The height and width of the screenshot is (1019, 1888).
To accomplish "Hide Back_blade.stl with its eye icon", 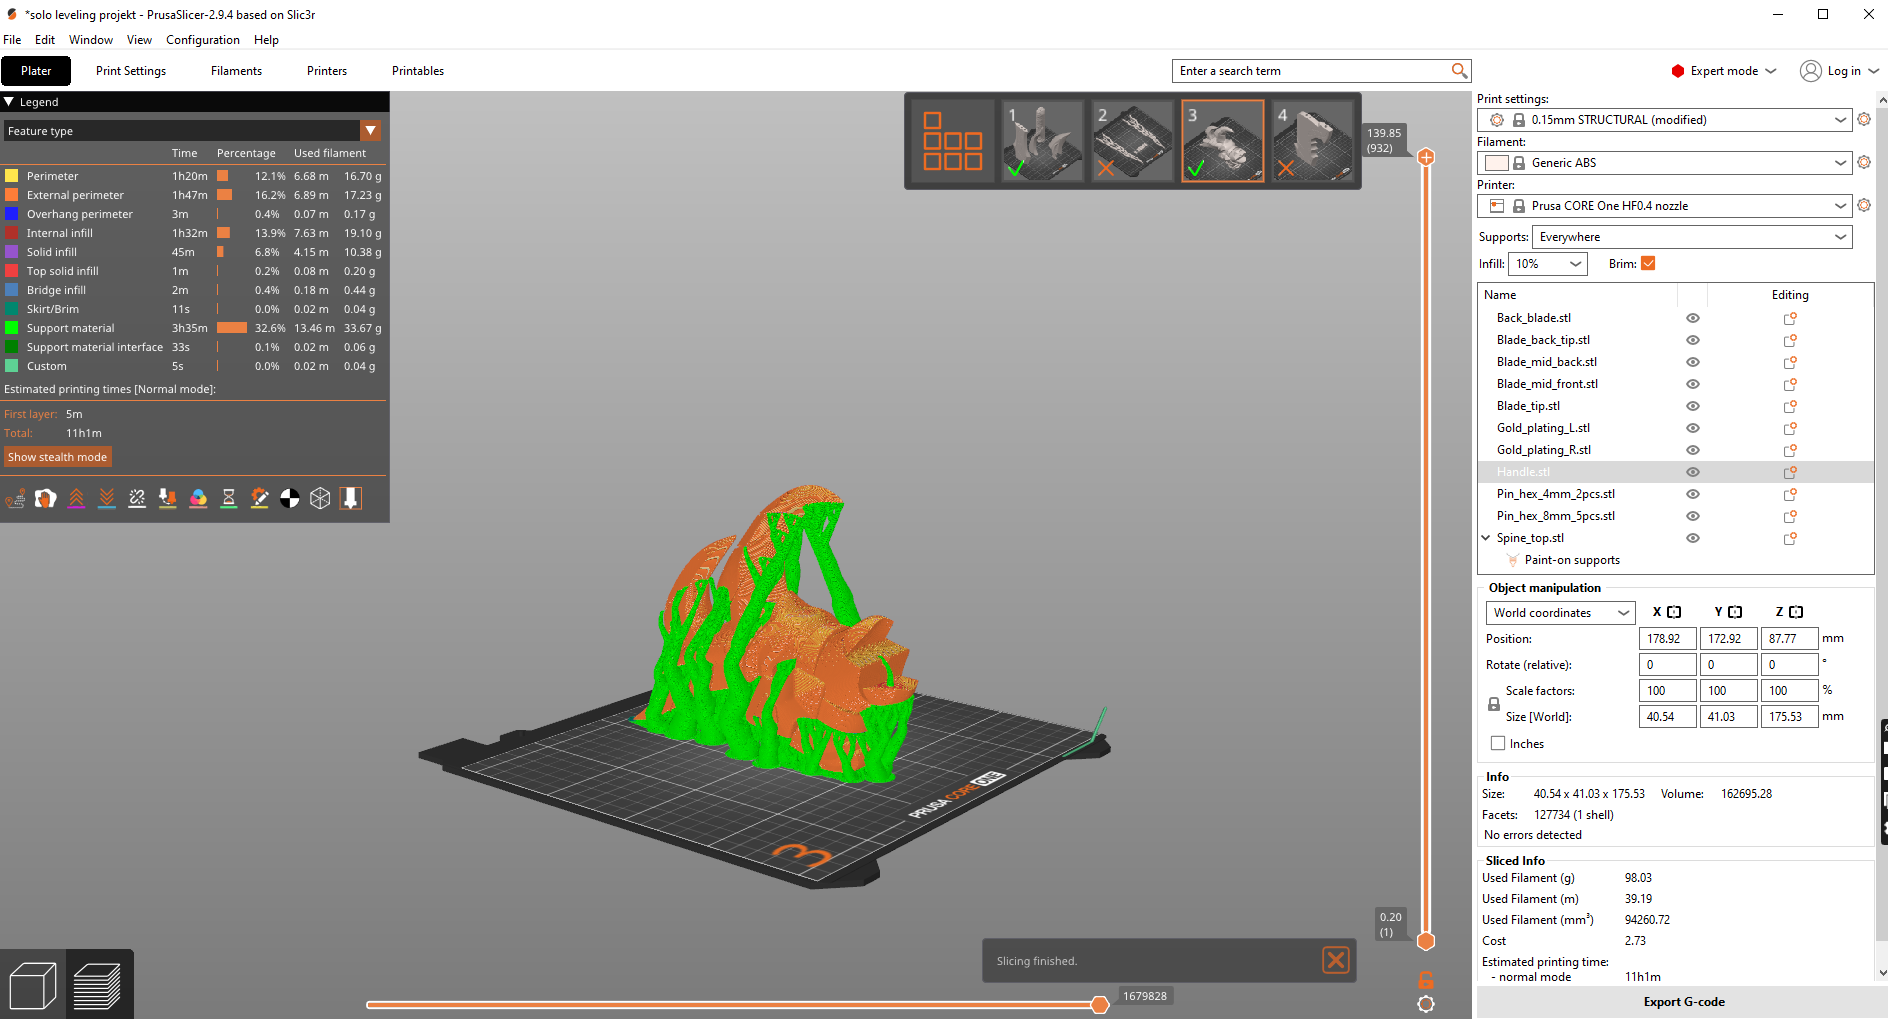I will pyautogui.click(x=1693, y=318).
